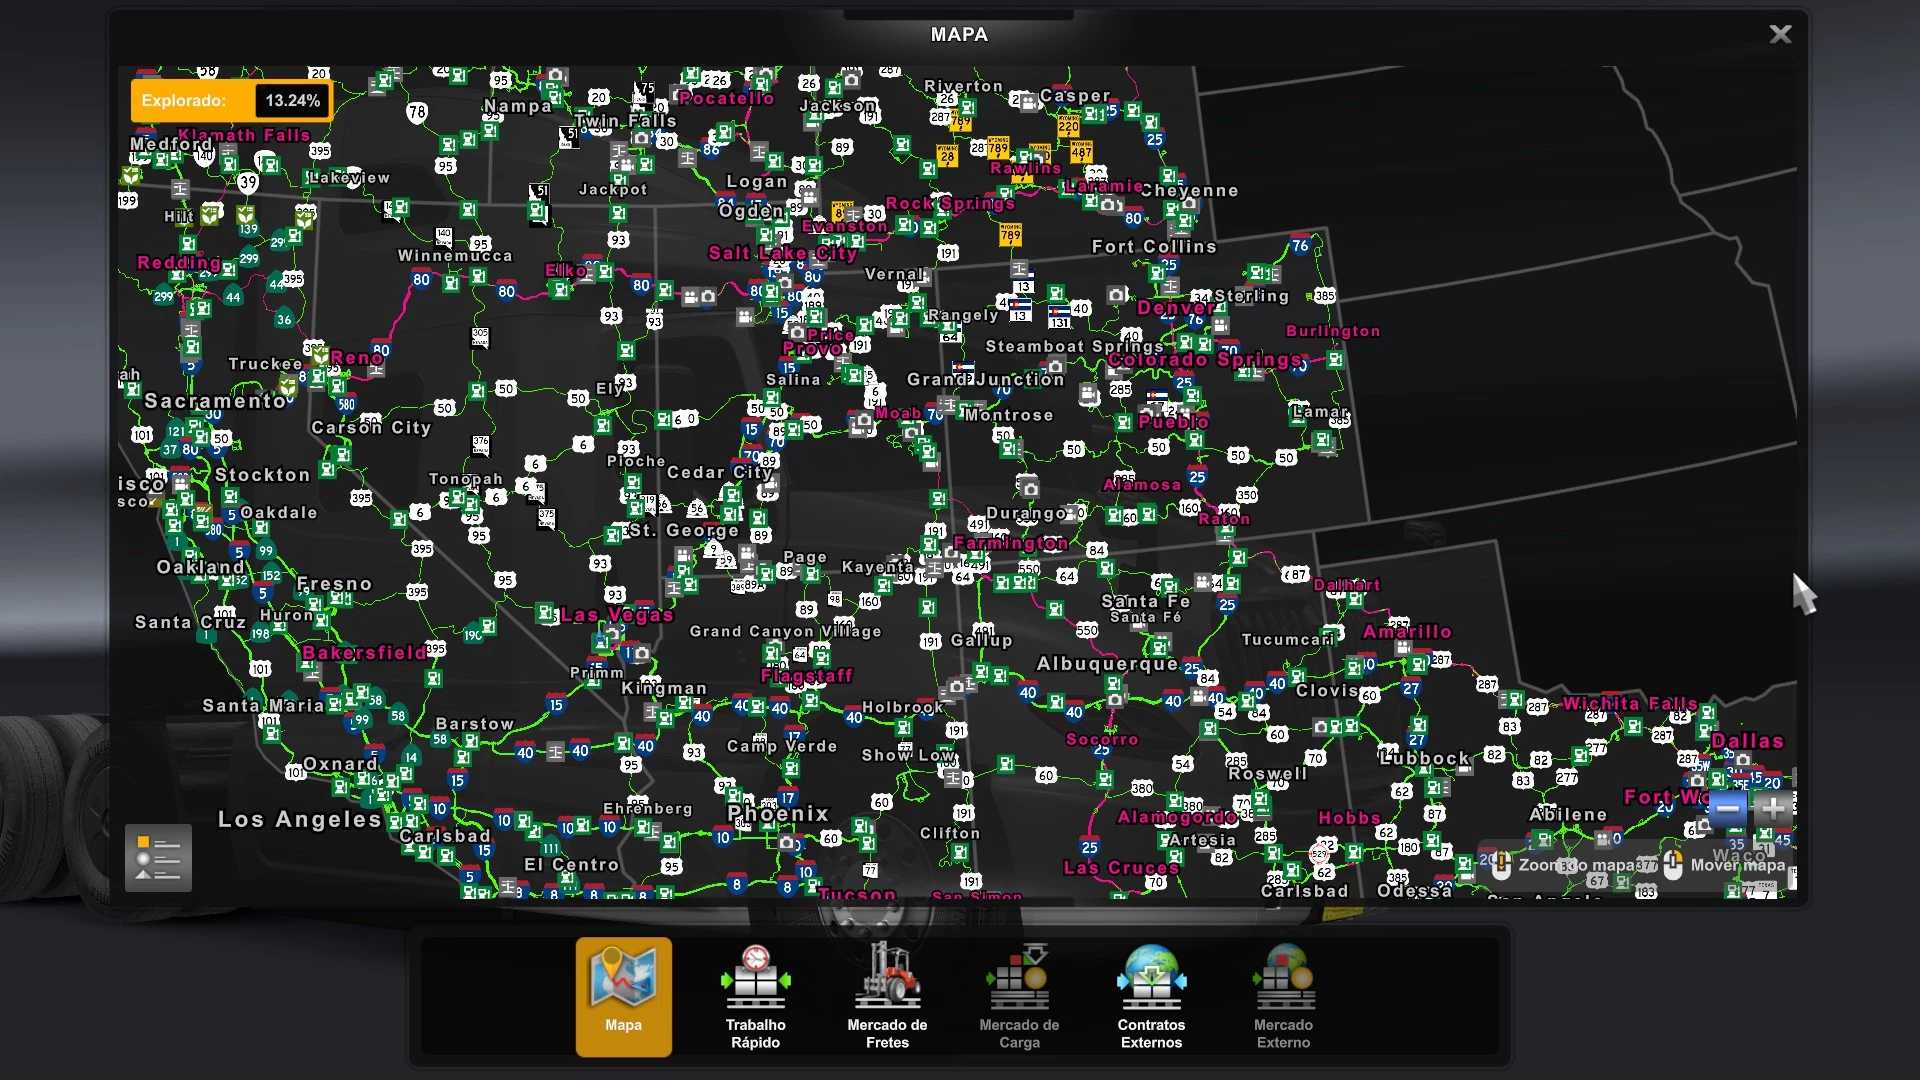Click the Las Vegas city label
This screenshot has height=1080, width=1920.
point(617,615)
